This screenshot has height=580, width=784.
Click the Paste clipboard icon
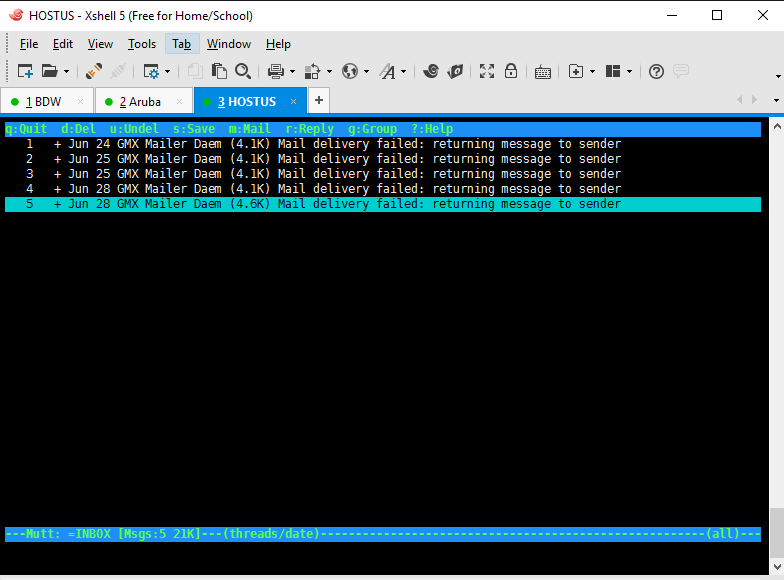click(219, 71)
